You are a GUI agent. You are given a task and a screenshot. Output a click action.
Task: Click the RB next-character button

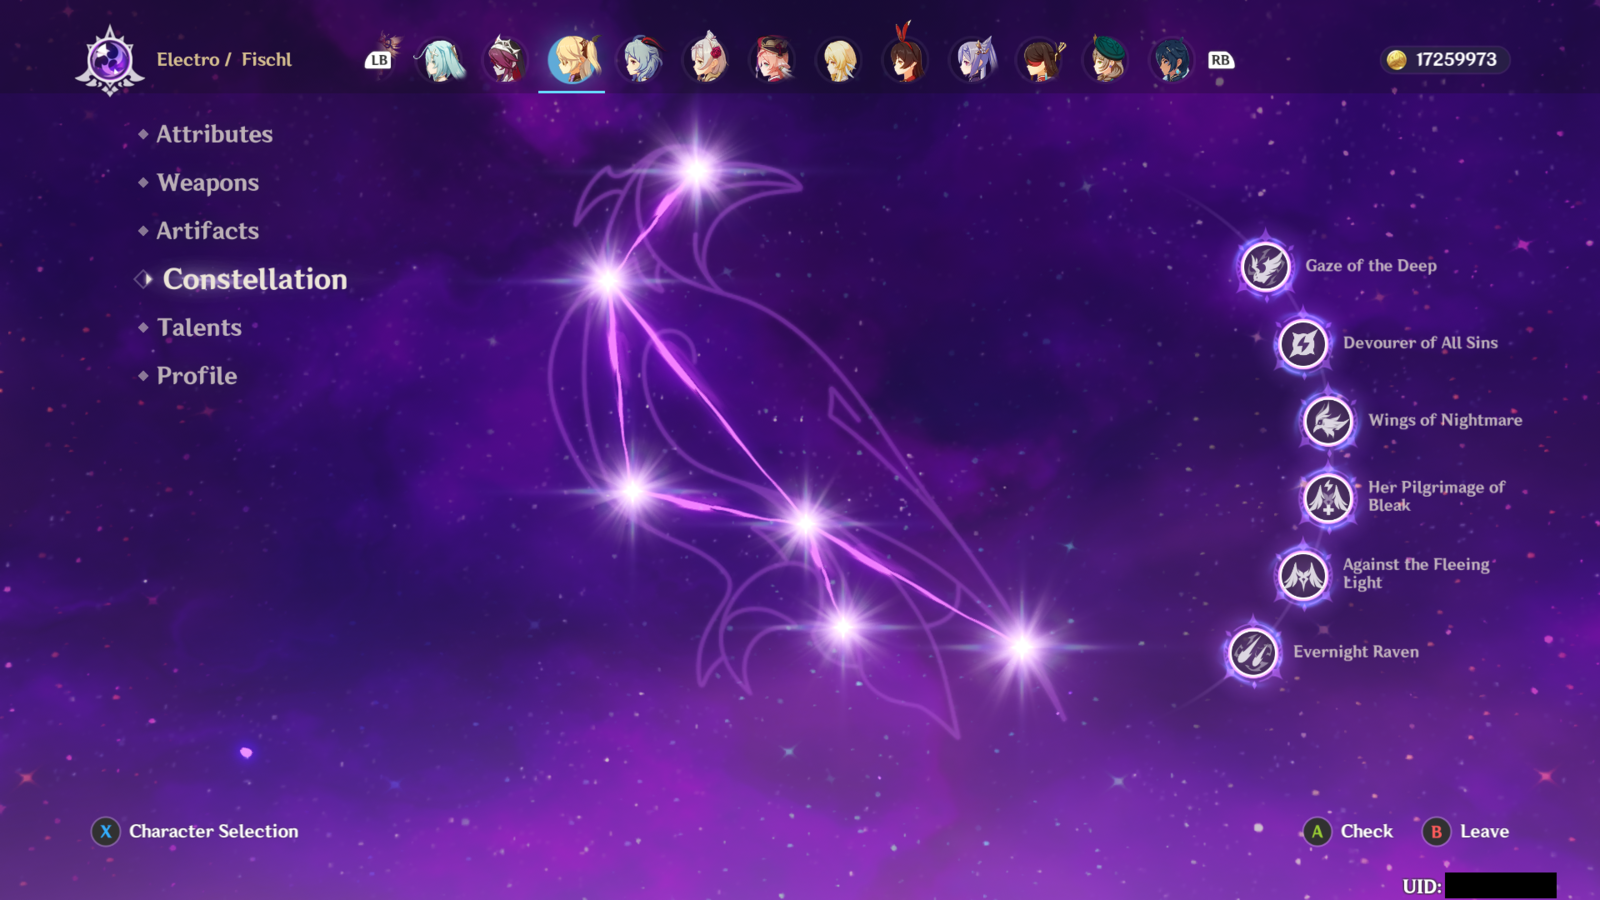point(1220,60)
